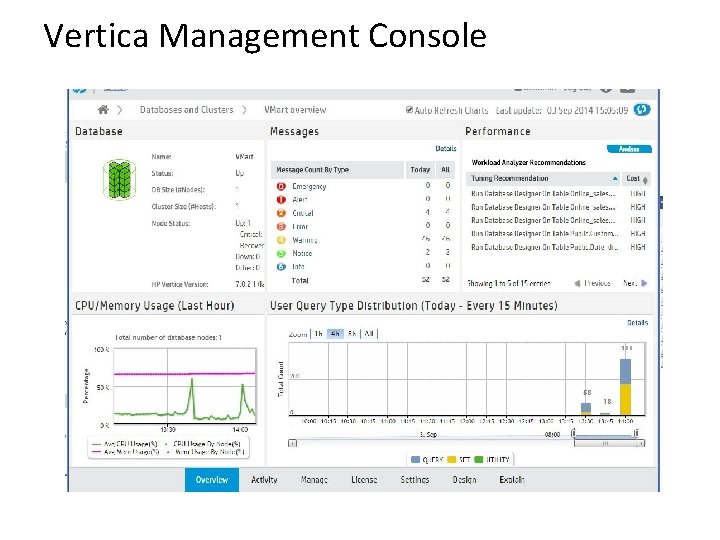Set chart zoom to 4h
This screenshot has height=540, width=720.
pos(335,334)
